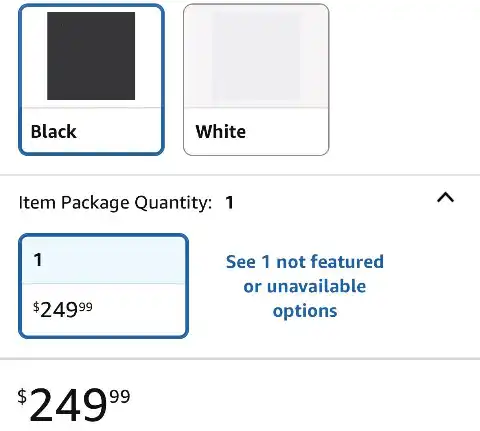
Task: Click the White option card's thumbnail area
Action: (x=256, y=57)
